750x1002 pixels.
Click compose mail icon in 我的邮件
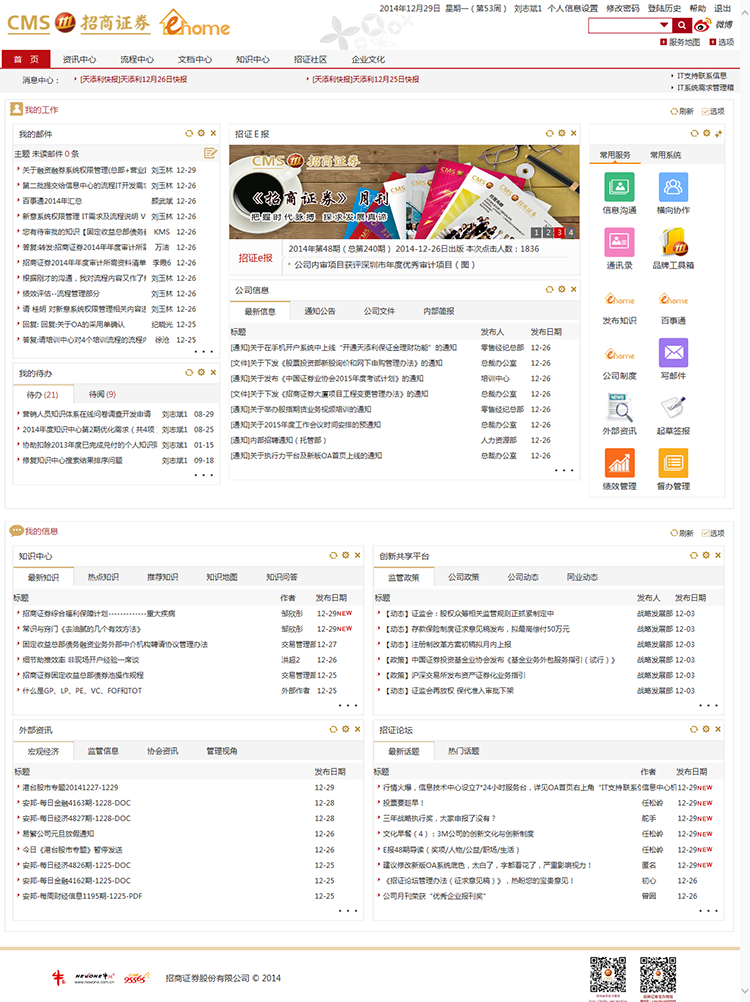point(210,153)
